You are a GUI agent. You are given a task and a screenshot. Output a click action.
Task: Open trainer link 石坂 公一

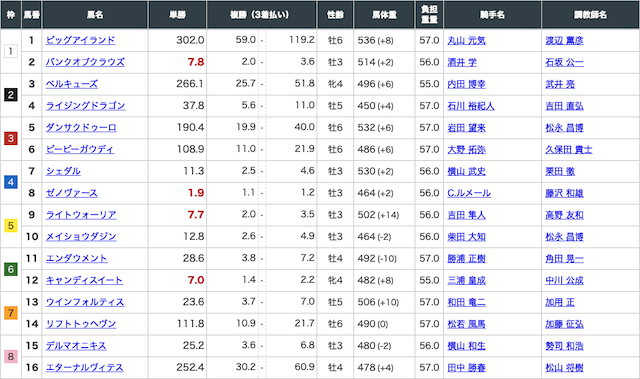[x=564, y=62]
